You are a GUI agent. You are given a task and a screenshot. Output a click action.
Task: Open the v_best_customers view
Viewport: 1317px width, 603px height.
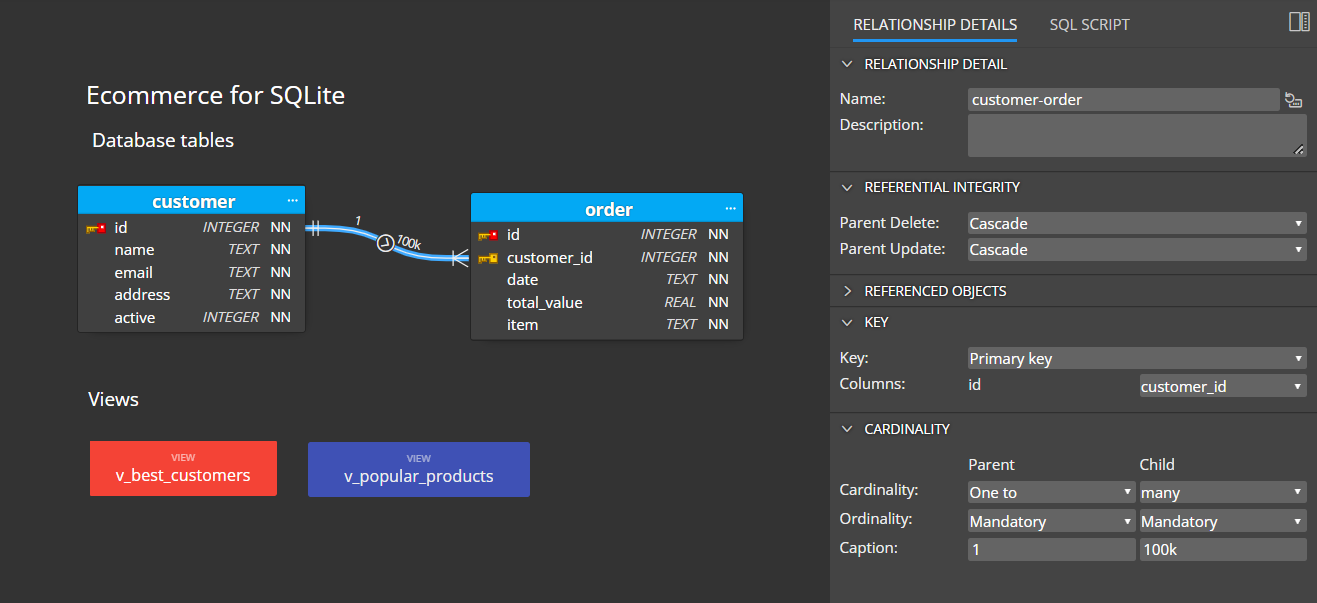click(x=183, y=469)
